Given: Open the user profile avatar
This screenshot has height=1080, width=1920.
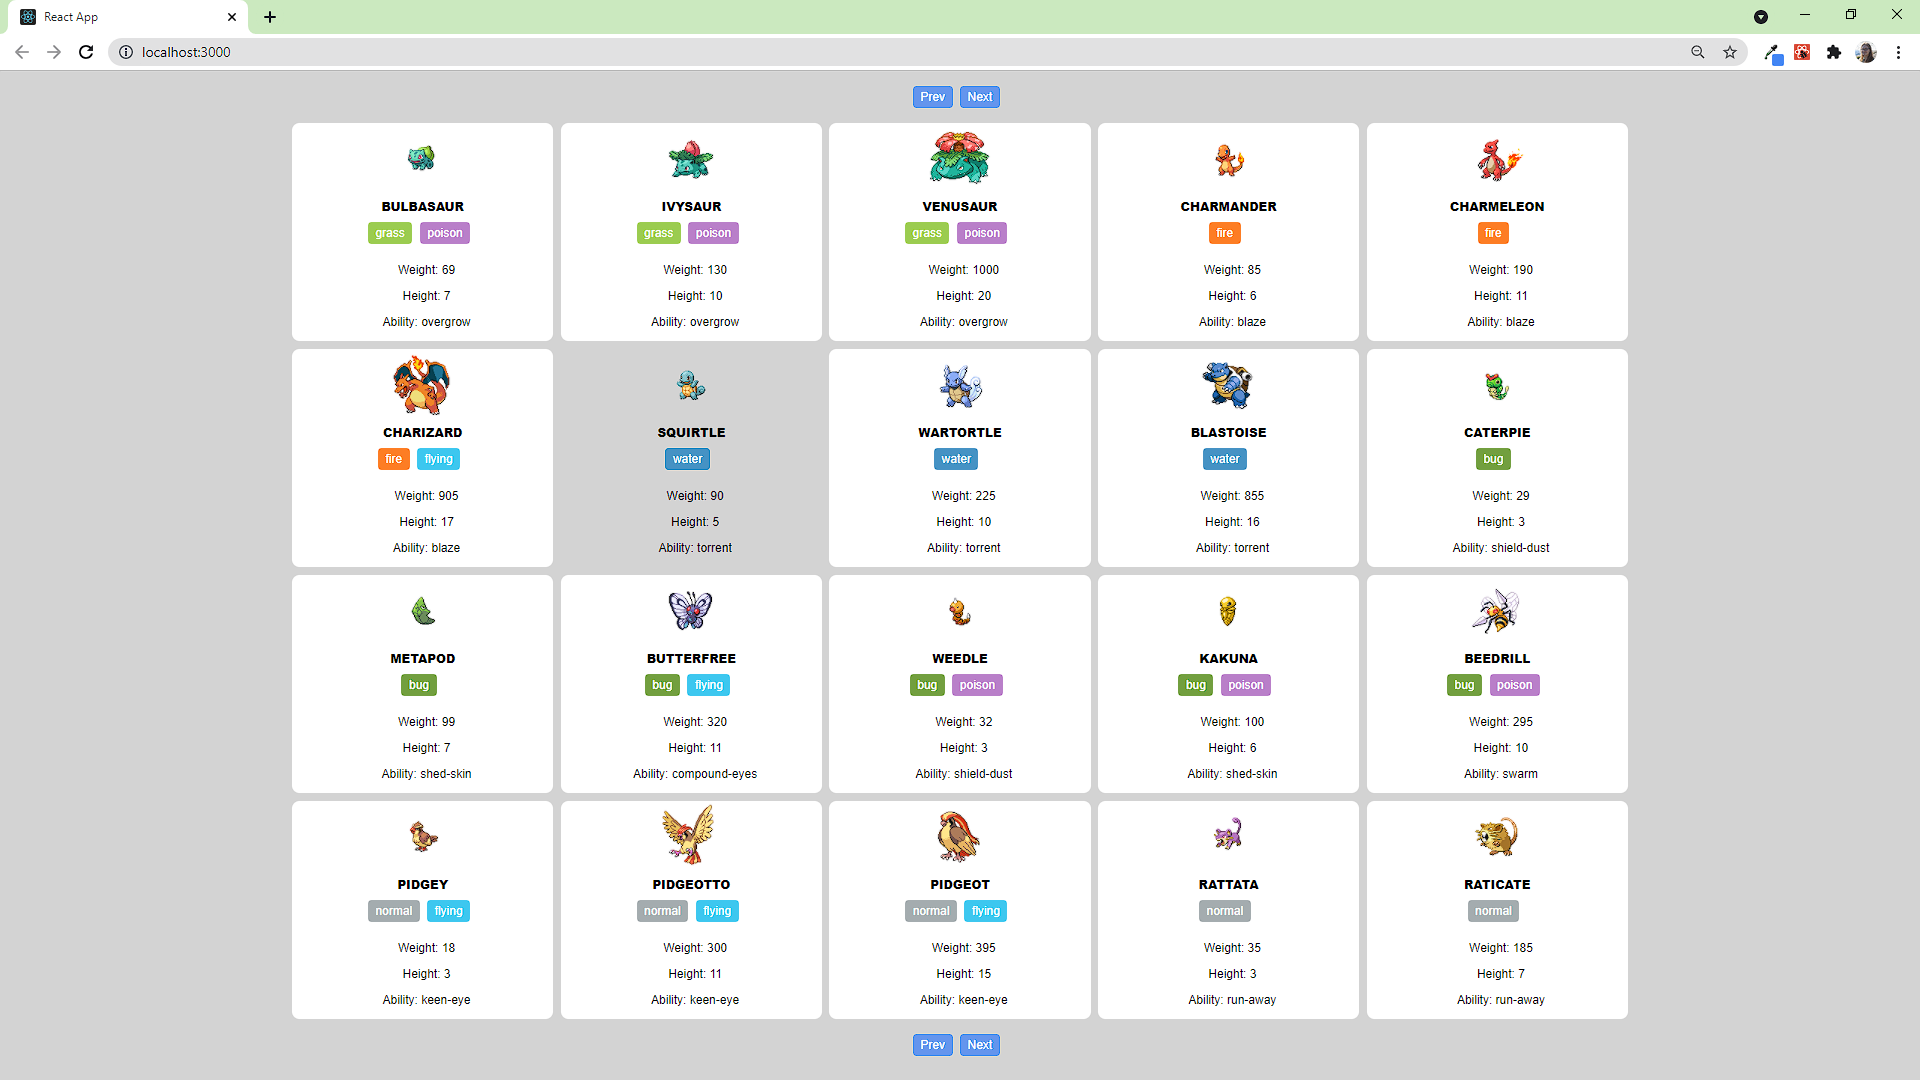Looking at the screenshot, I should click(1866, 52).
